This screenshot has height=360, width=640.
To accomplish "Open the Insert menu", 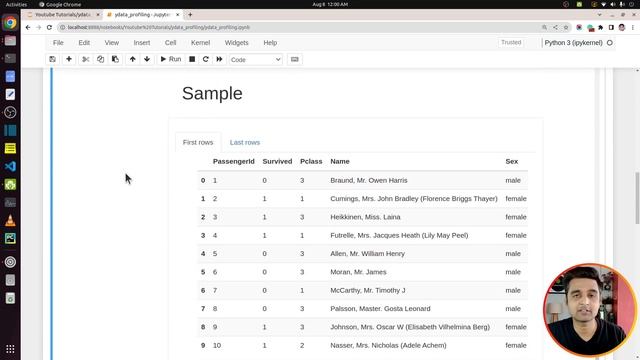I will click(142, 43).
